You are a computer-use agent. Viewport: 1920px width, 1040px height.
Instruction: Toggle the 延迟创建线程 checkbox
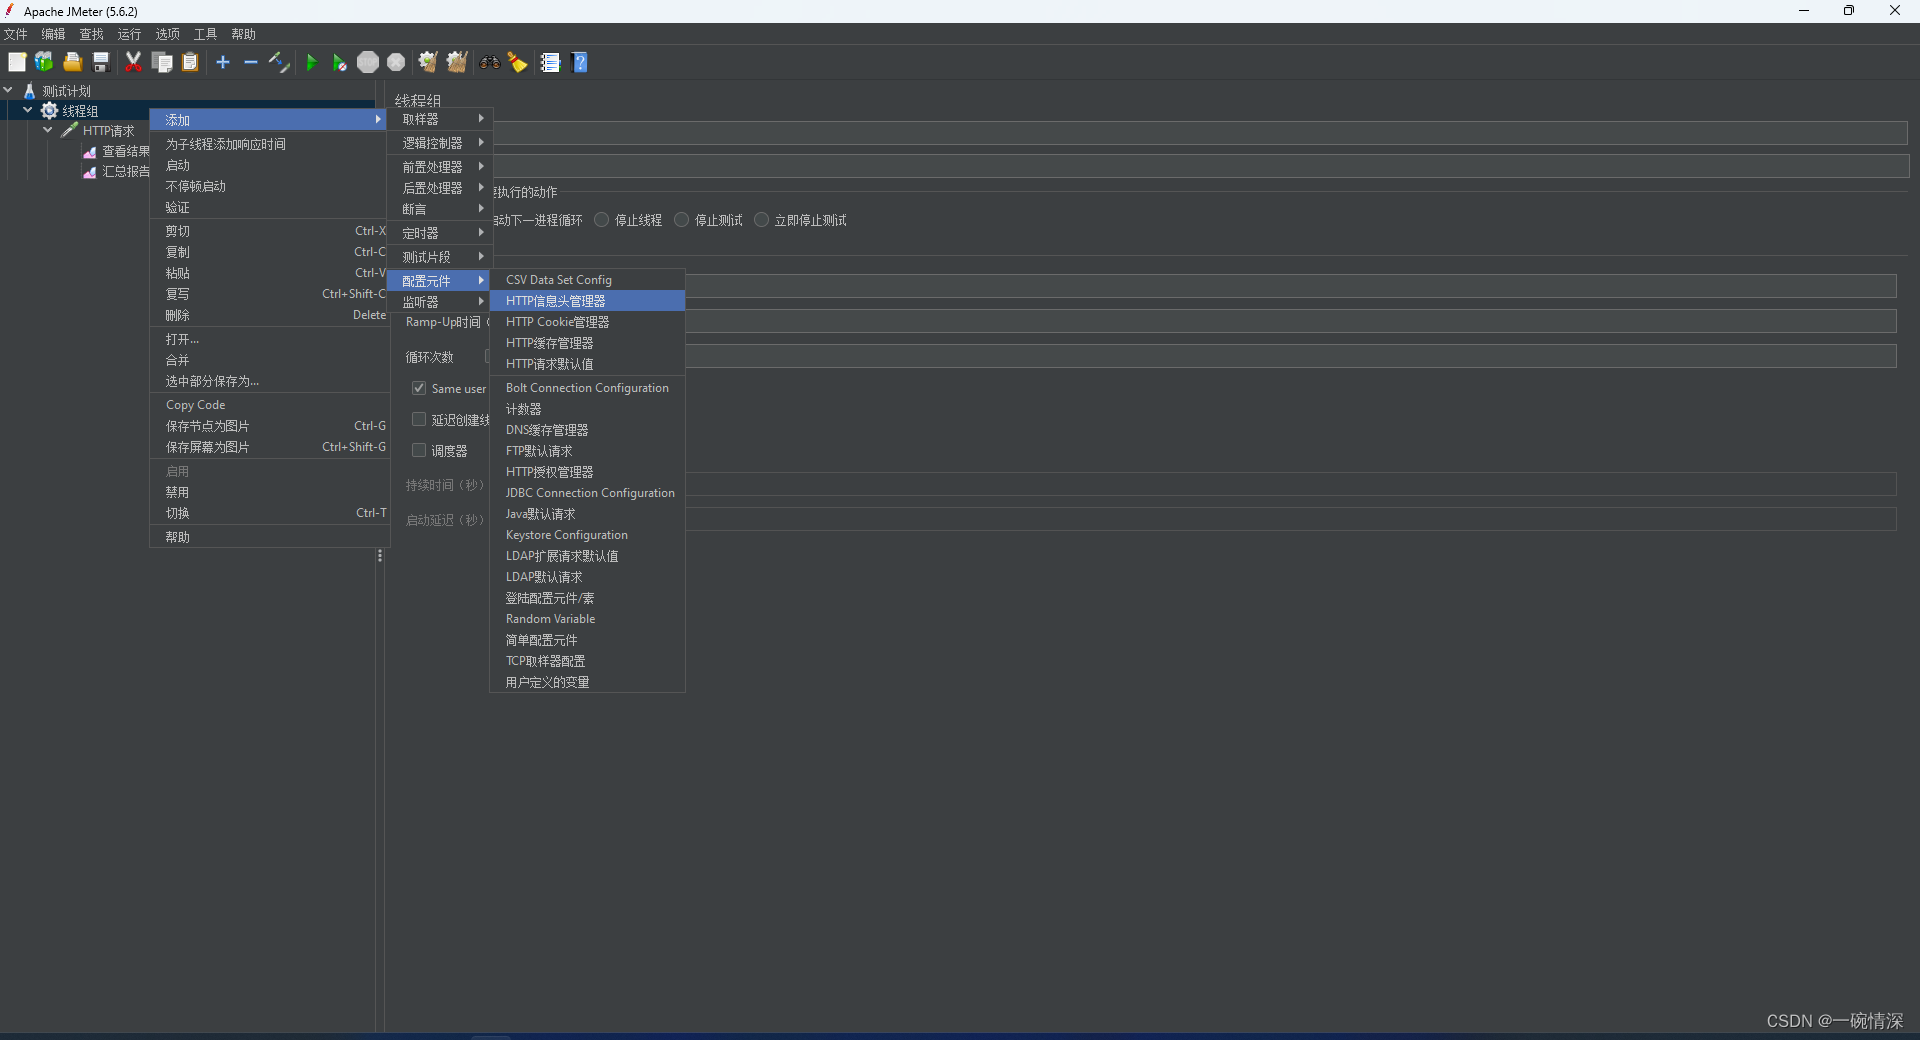[419, 419]
